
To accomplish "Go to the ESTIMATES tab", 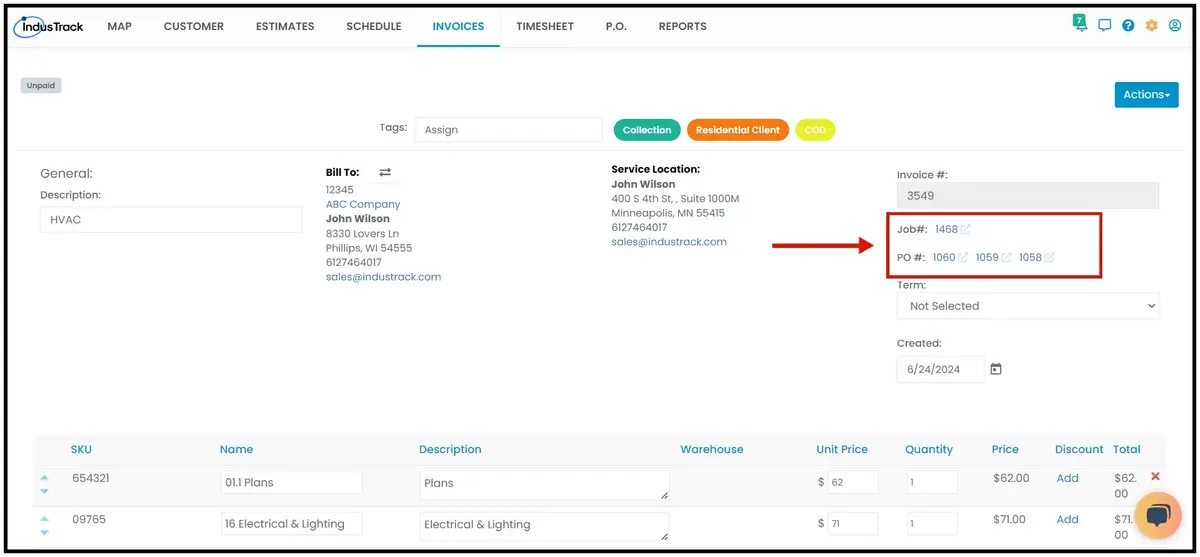I will 285,26.
